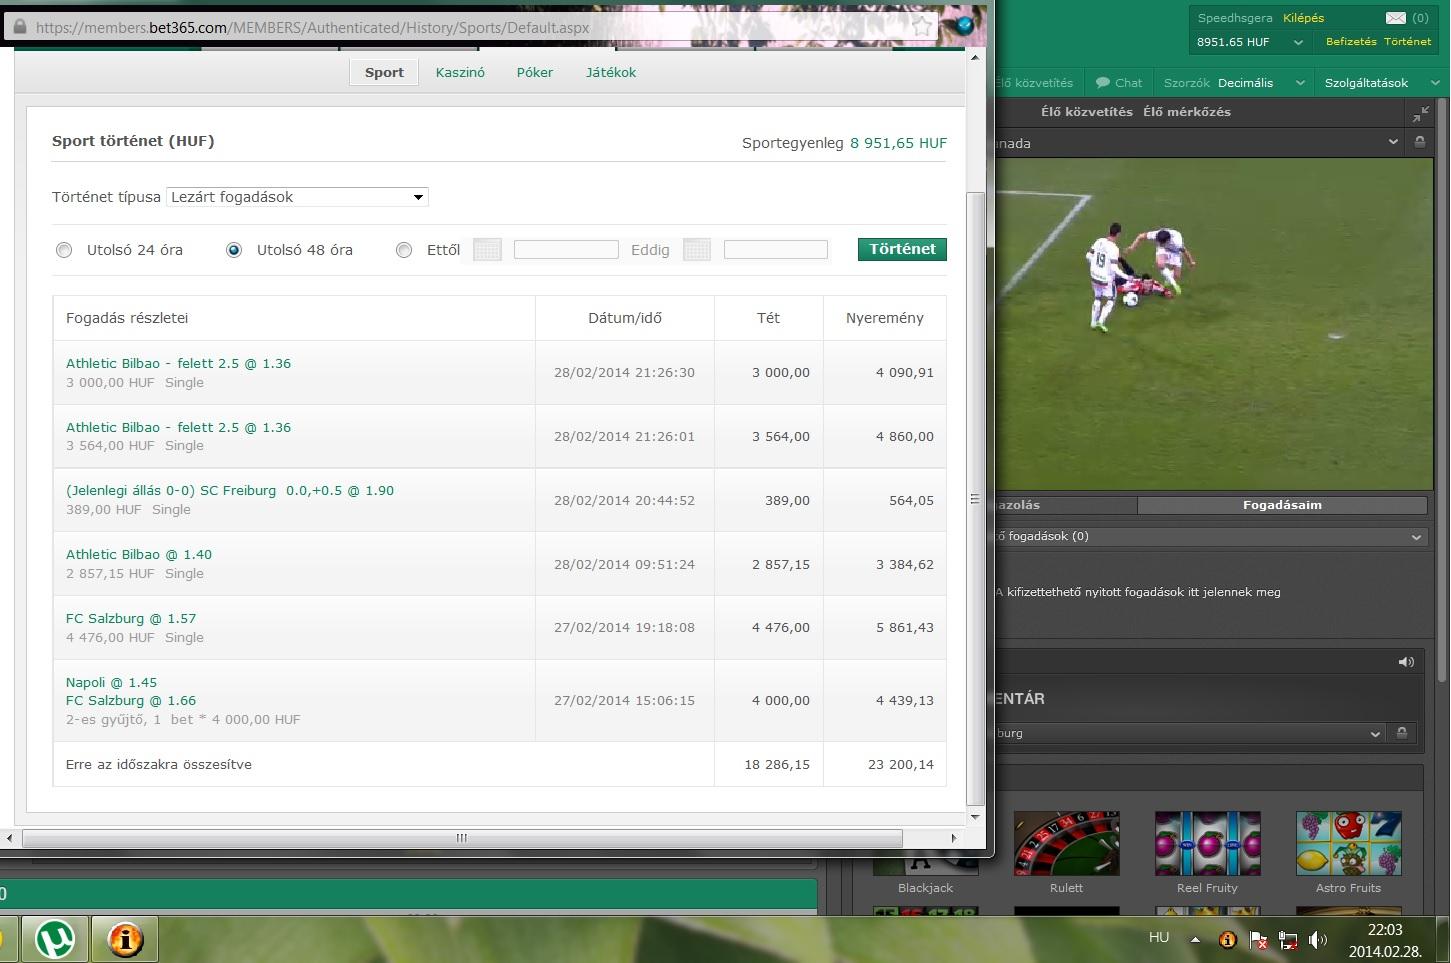Select the Ettől date range radio button

click(404, 250)
